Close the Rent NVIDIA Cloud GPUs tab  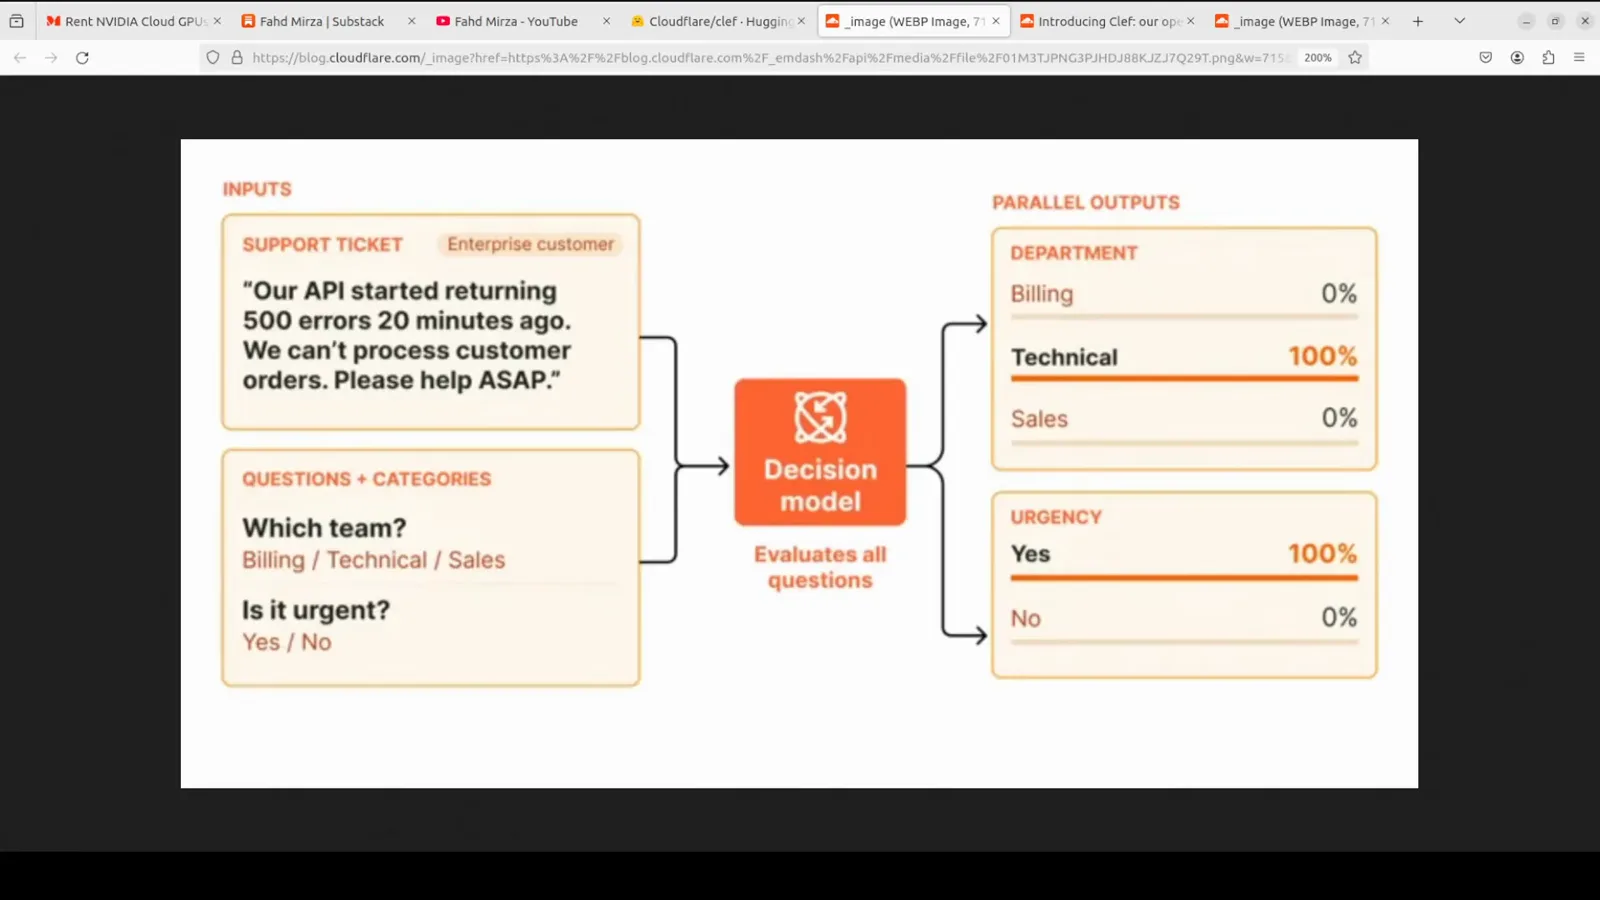(x=217, y=21)
